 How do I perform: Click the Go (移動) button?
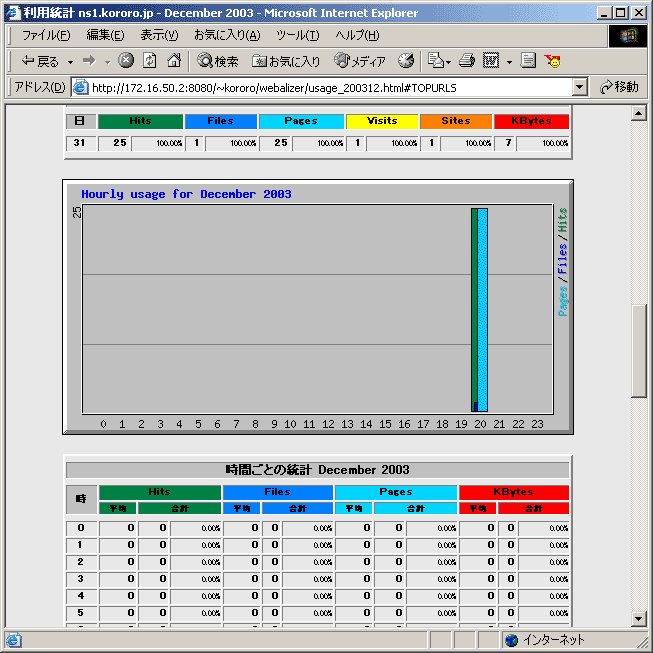pos(619,87)
